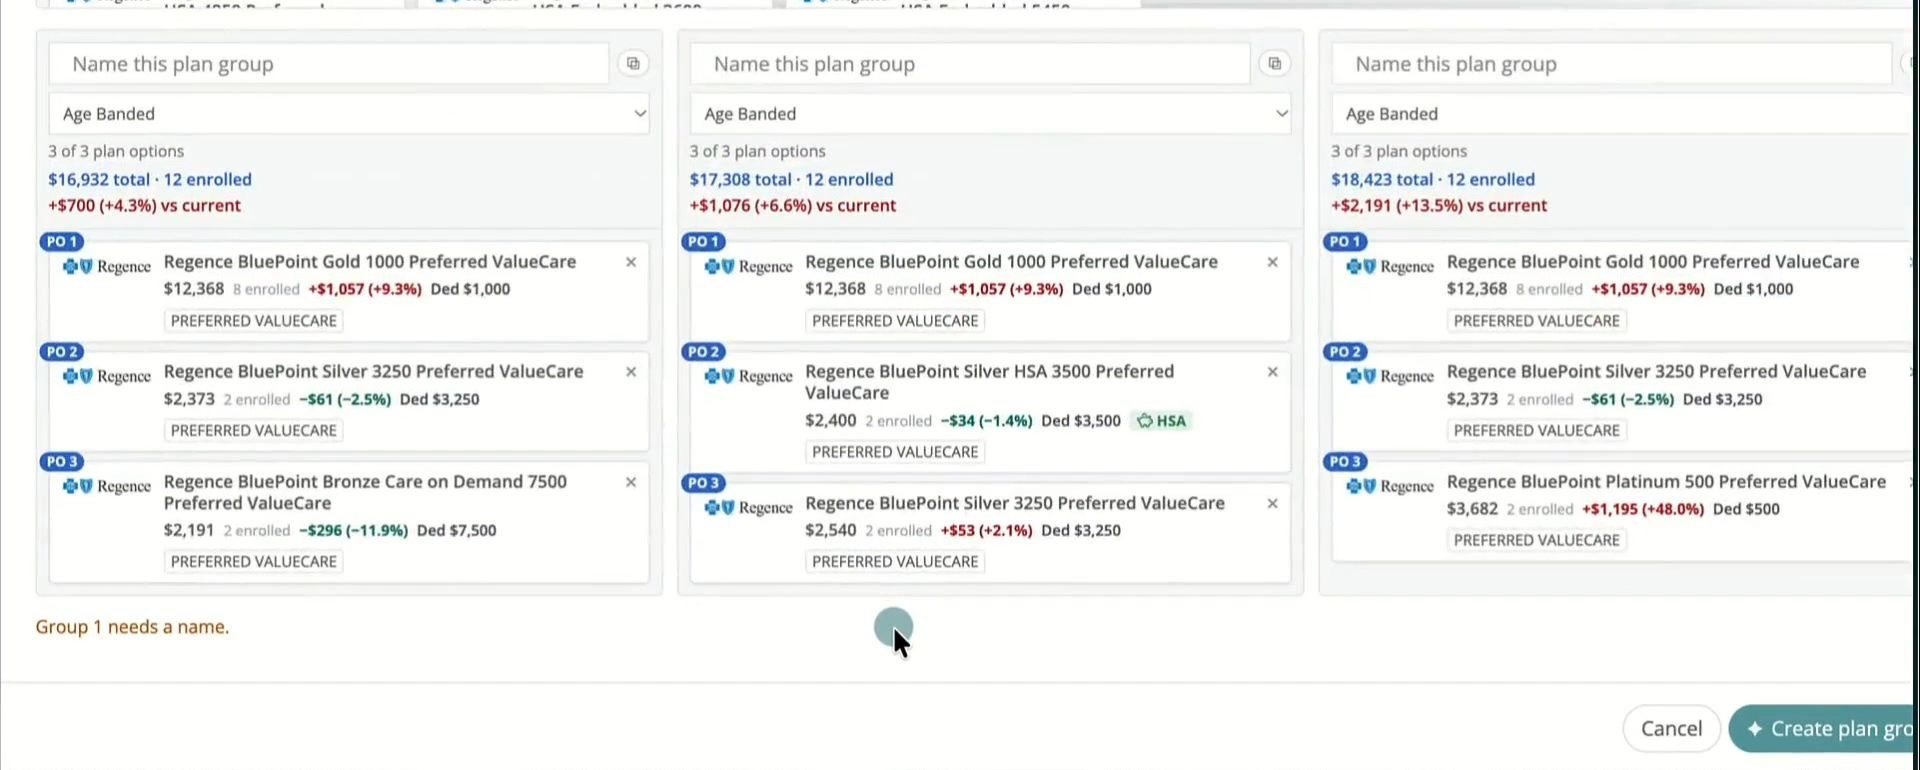Remove Gold 1000 plan from second group
This screenshot has height=770, width=1920.
1273,262
